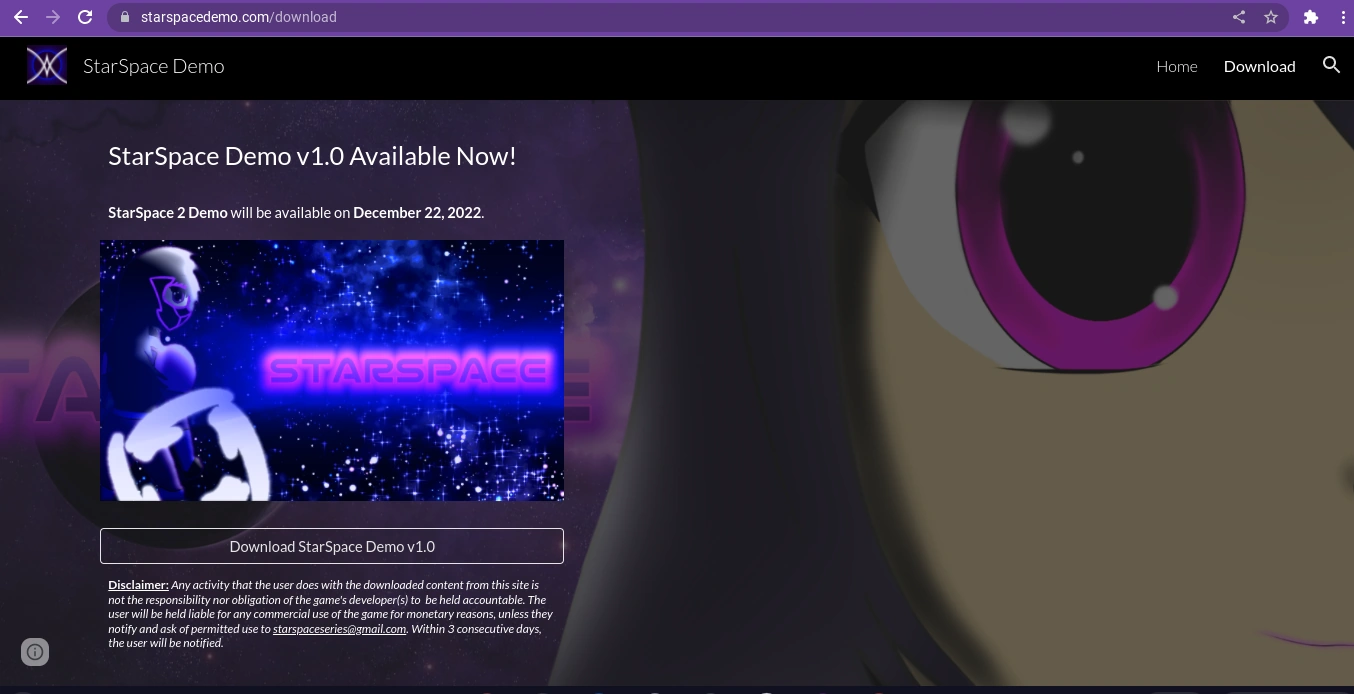Viewport: 1354px width, 694px height.
Task: Click the StarSpace Demo site title
Action: 154,66
